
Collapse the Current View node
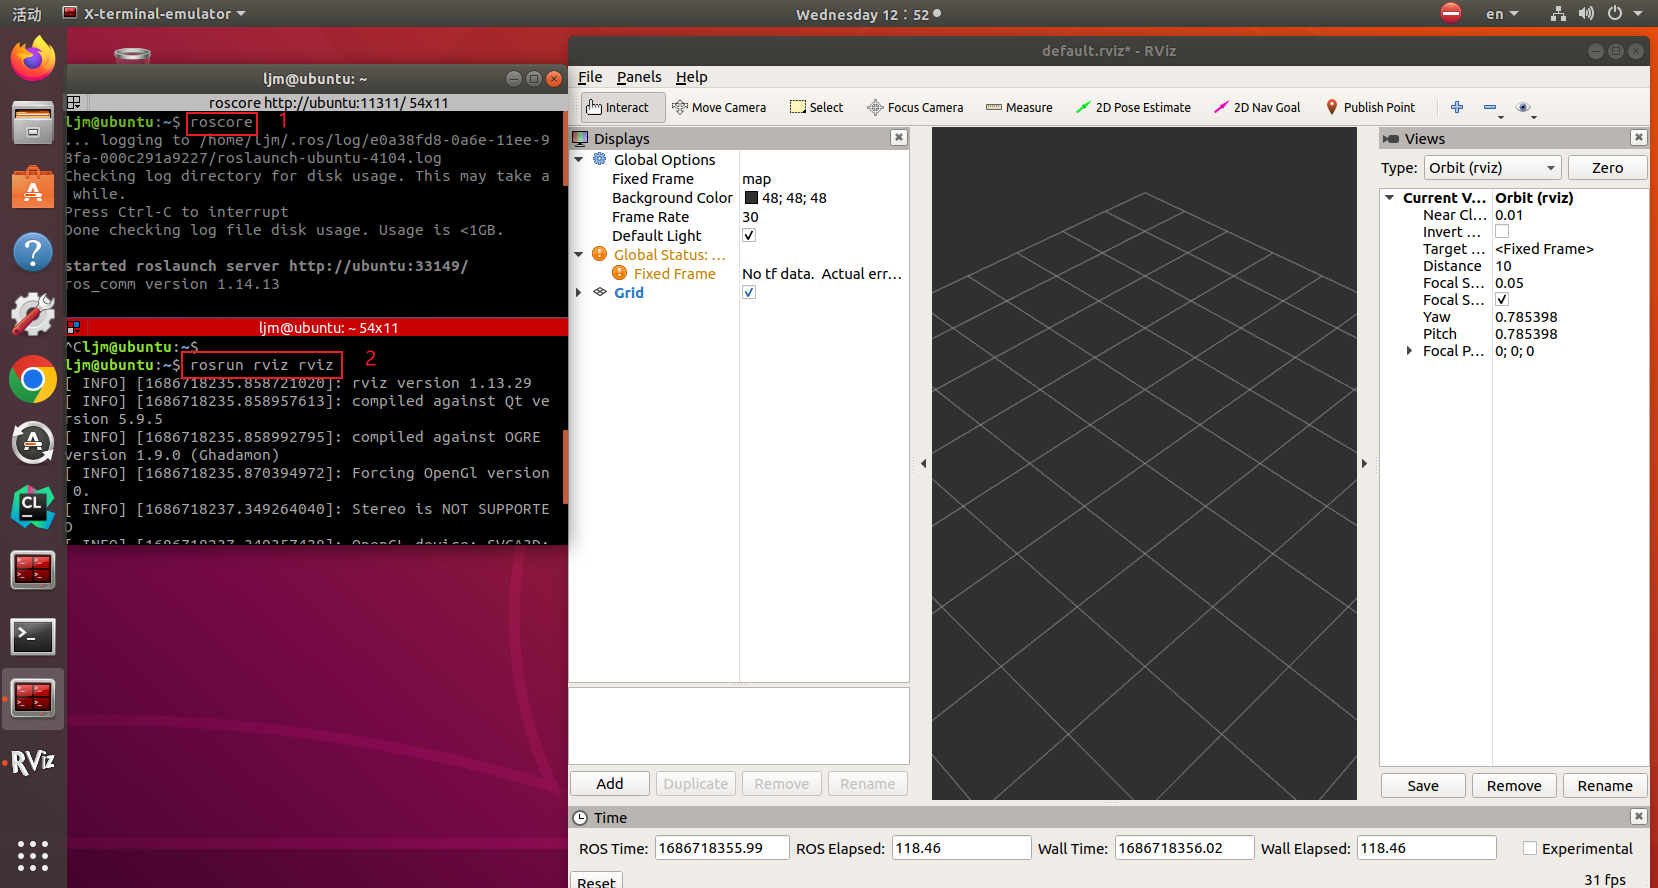click(1390, 198)
